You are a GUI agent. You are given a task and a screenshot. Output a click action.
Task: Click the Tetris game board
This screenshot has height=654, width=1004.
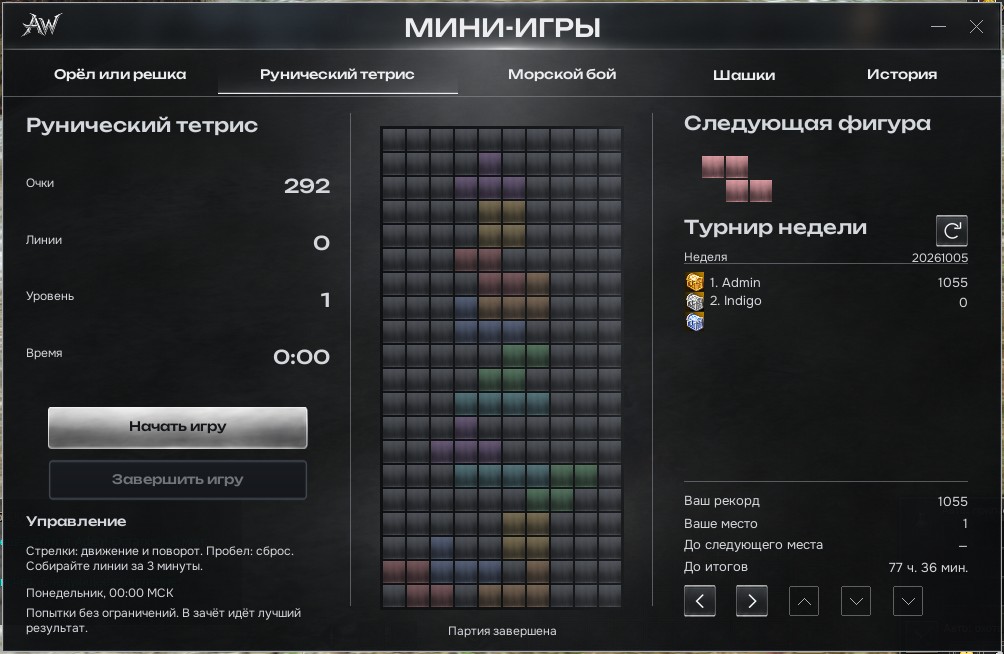click(x=501, y=367)
